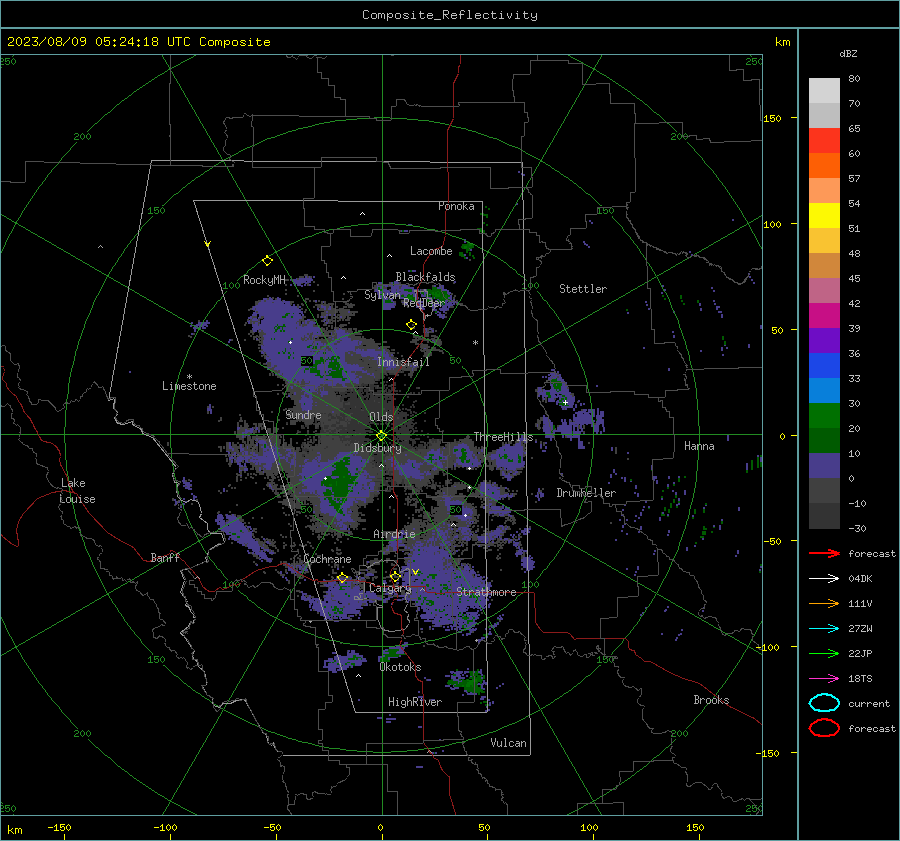Click the yellow diamond marker above Calgary
Screen dimensions: 900x841
[395, 576]
